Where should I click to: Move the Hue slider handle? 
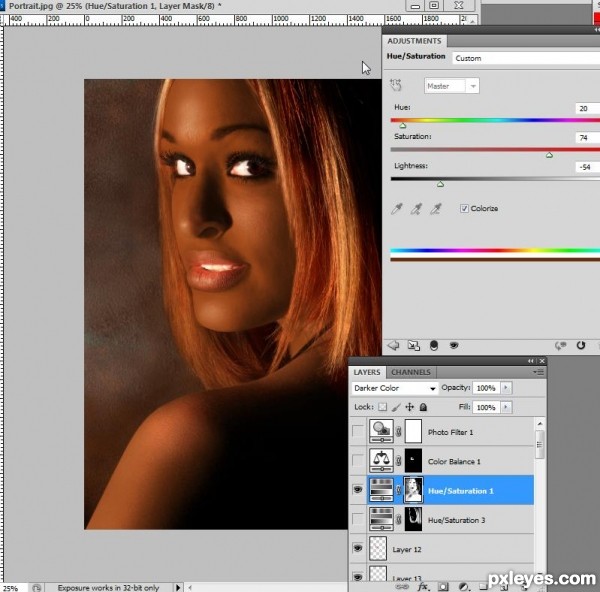[x=403, y=126]
